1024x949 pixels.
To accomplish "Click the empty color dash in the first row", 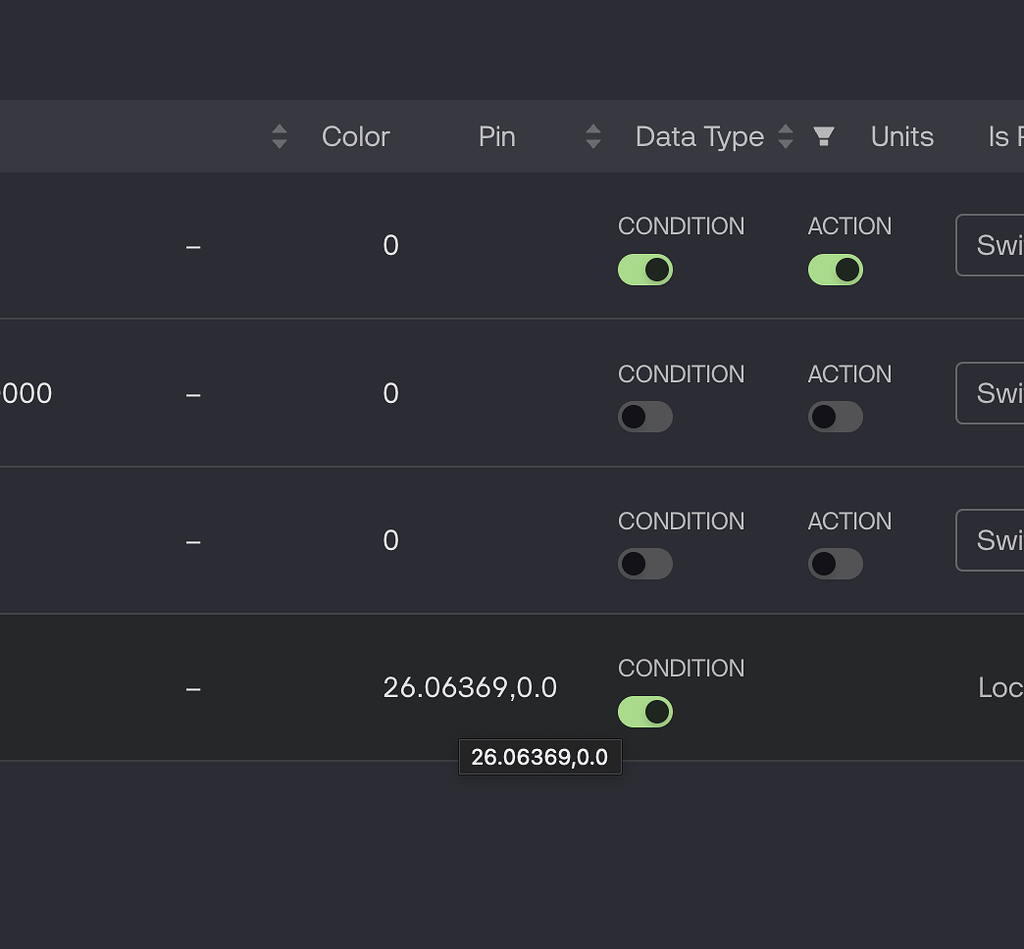I will pyautogui.click(x=193, y=245).
